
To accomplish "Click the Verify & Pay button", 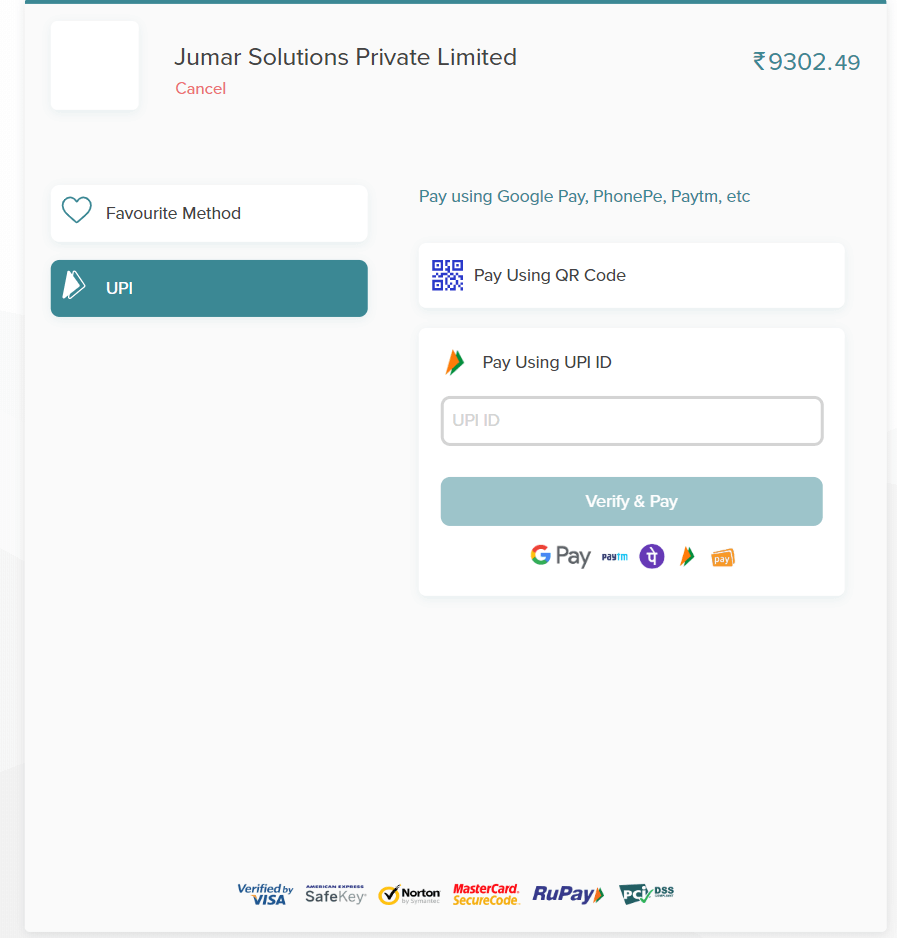I will point(631,501).
